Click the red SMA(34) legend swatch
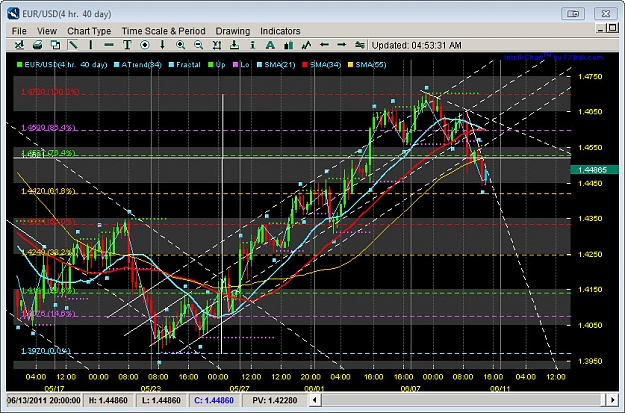Screen dimensions: 625x413 (305, 65)
